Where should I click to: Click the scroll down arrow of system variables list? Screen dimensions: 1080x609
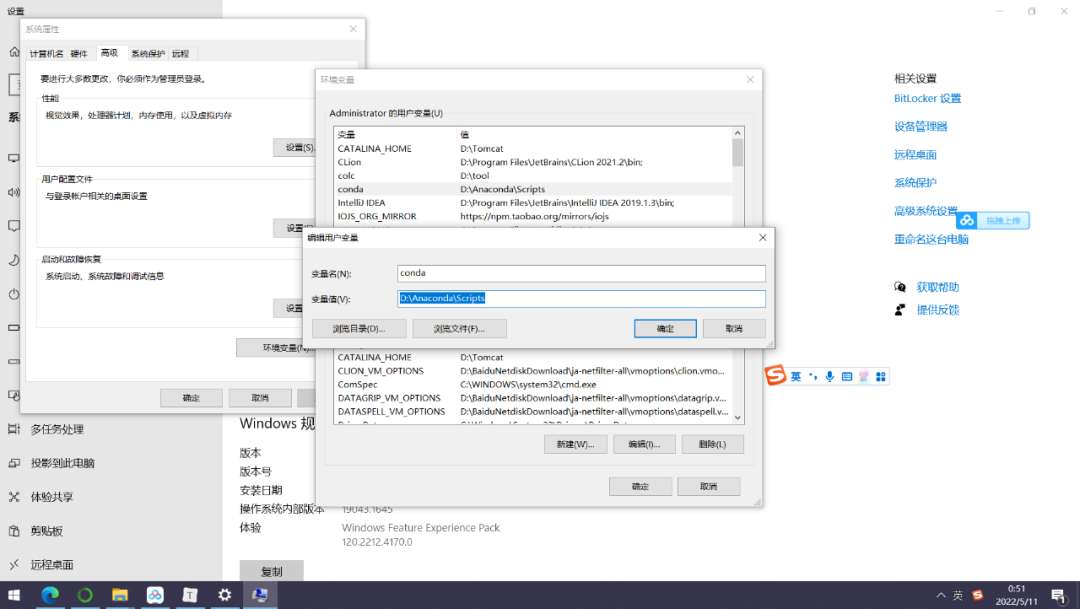tap(738, 417)
